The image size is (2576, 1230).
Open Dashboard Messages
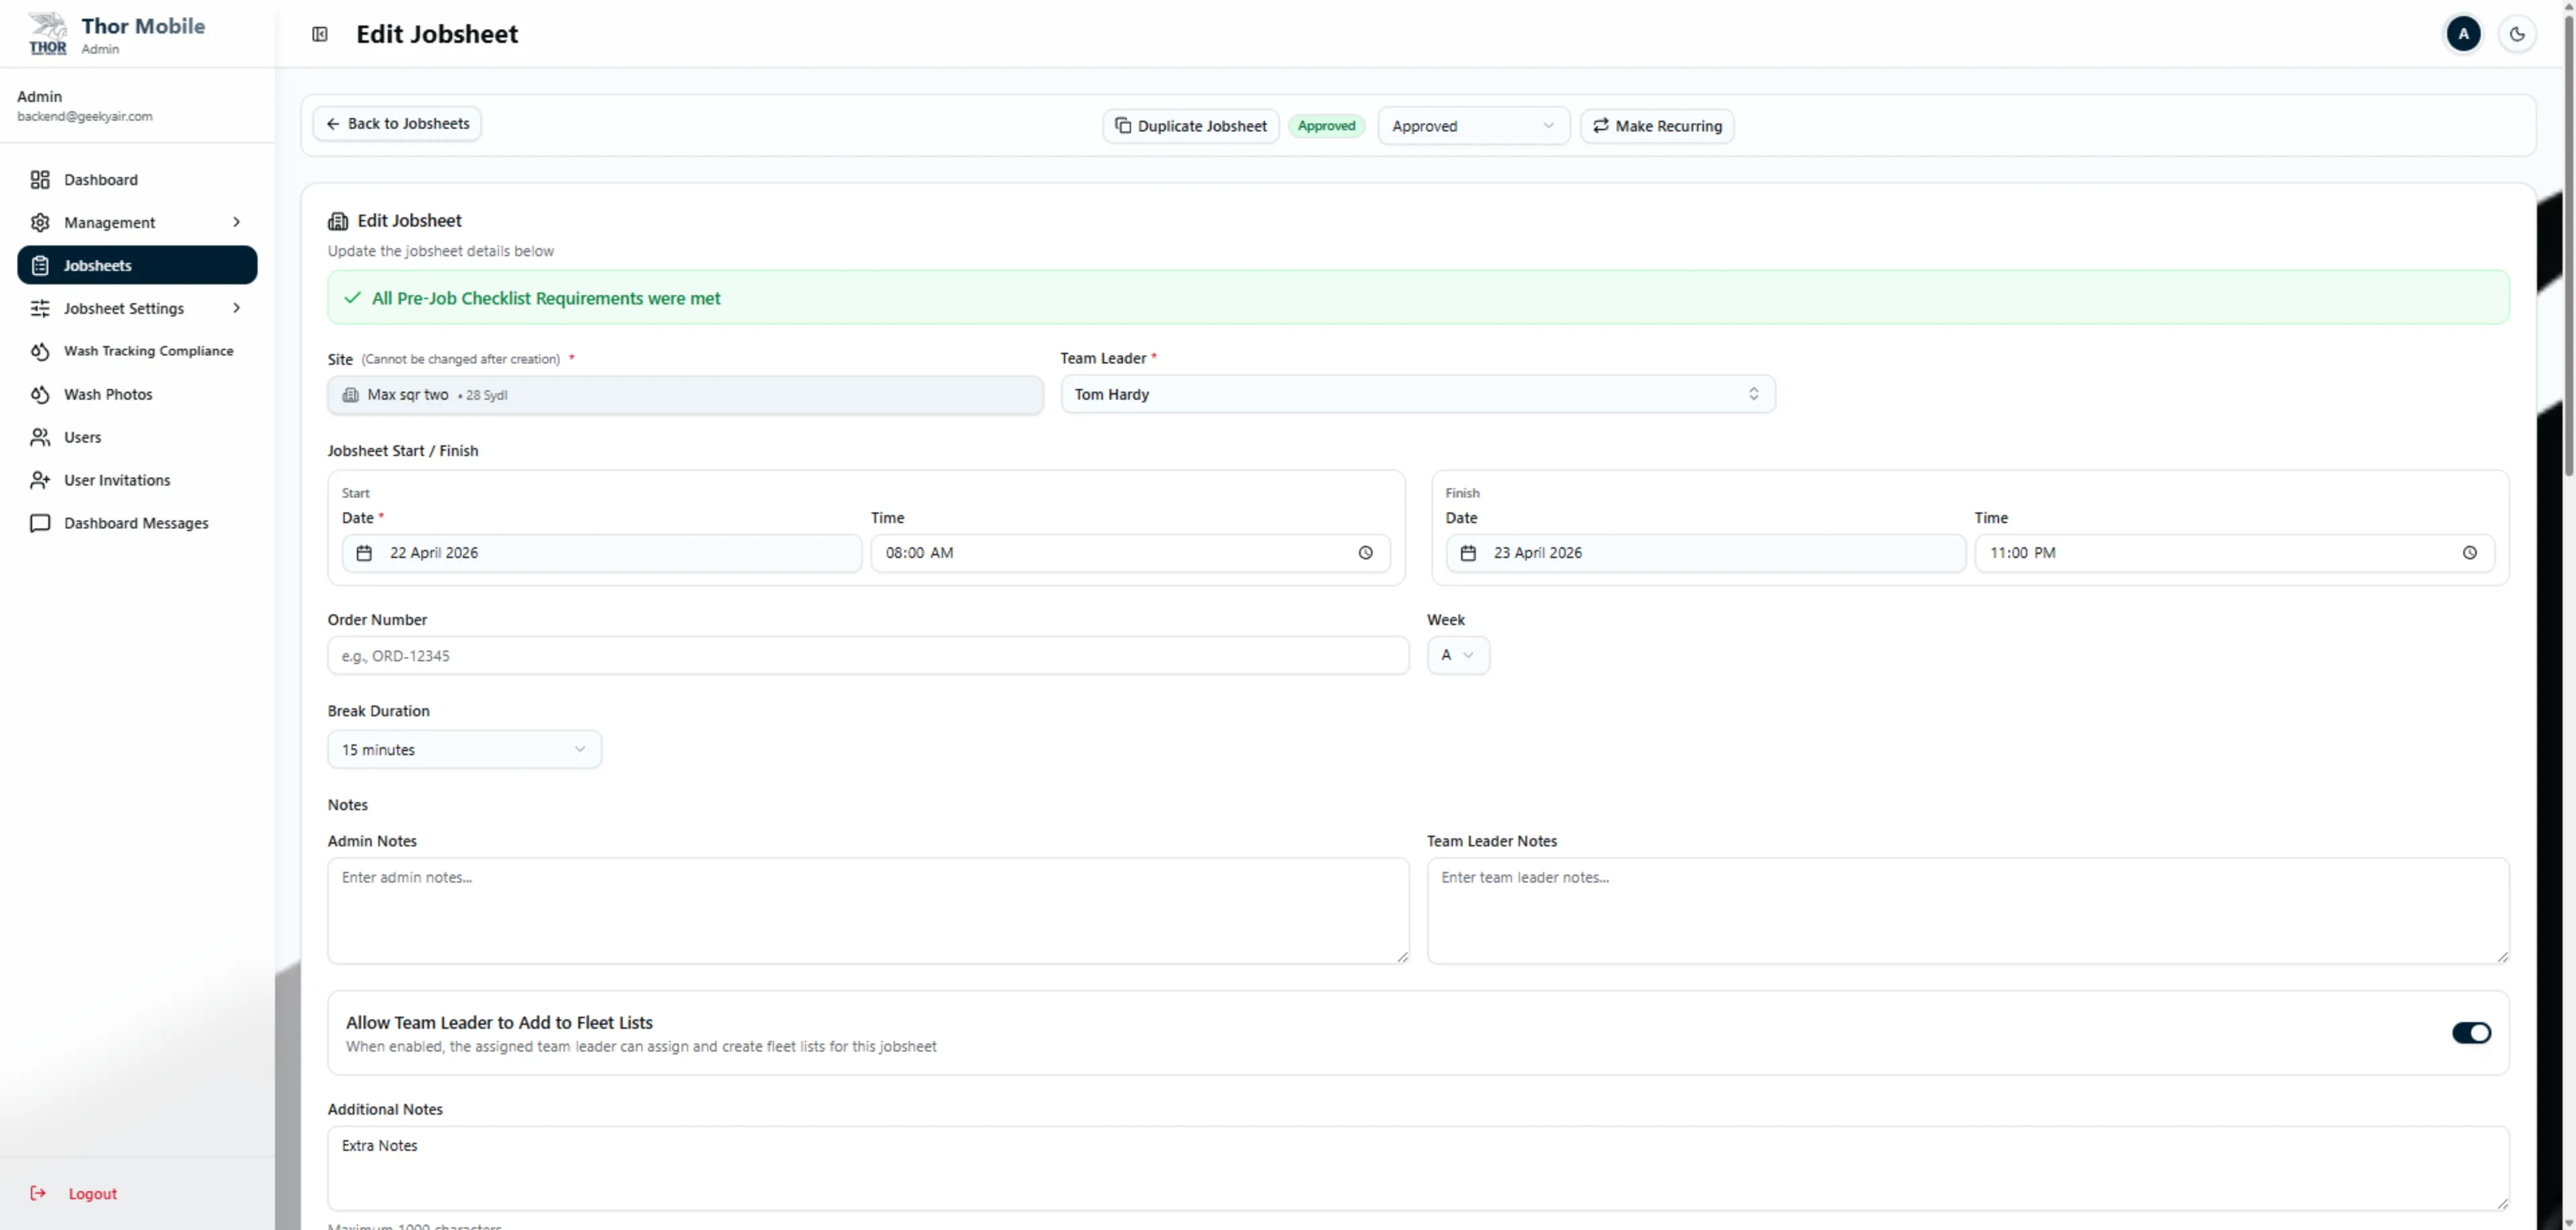pyautogui.click(x=137, y=523)
